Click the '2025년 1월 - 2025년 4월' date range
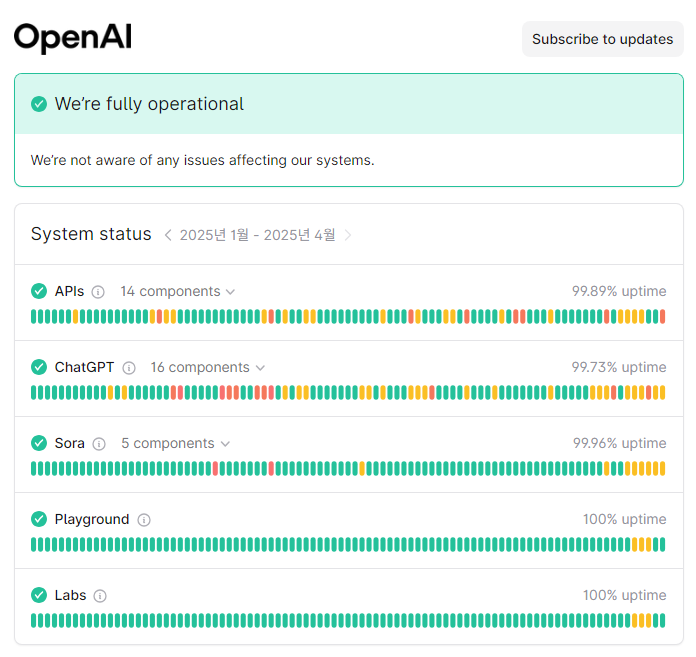 coord(257,235)
